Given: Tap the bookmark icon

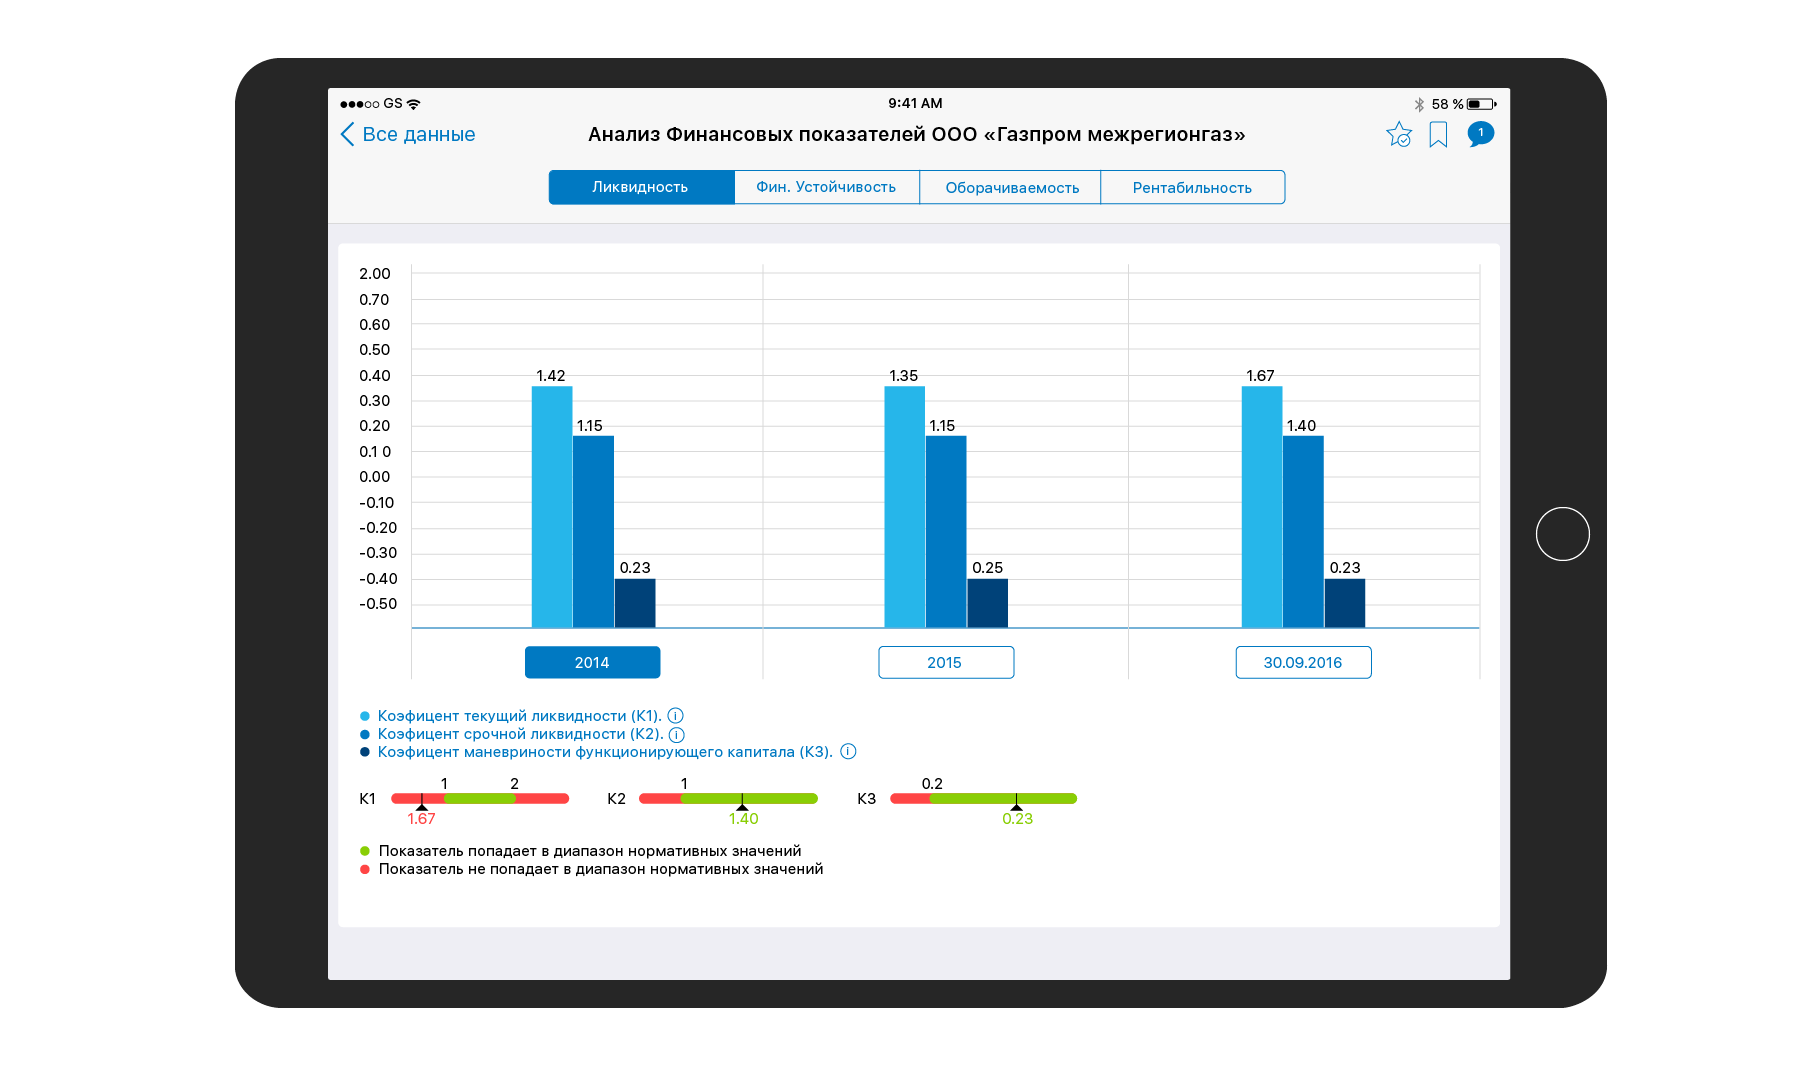Looking at the screenshot, I should 1438,135.
